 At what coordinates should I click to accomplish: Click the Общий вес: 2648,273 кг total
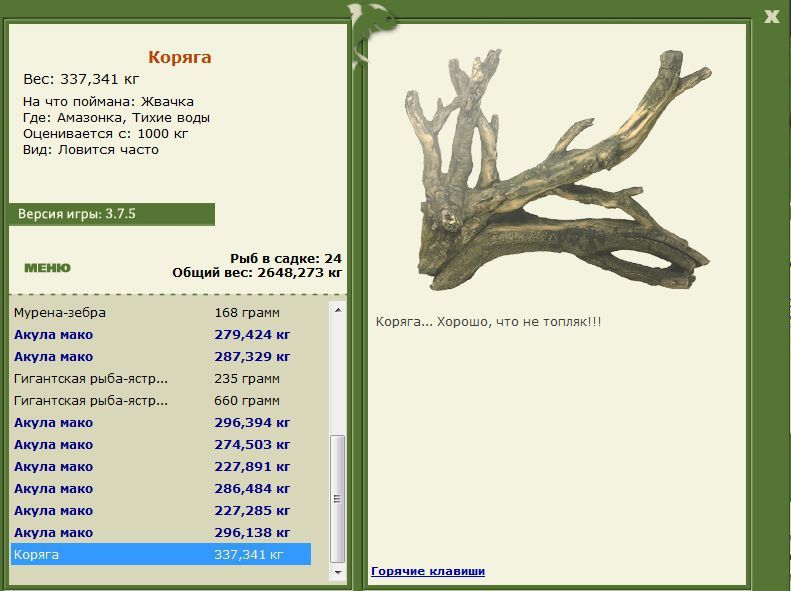pos(257,273)
